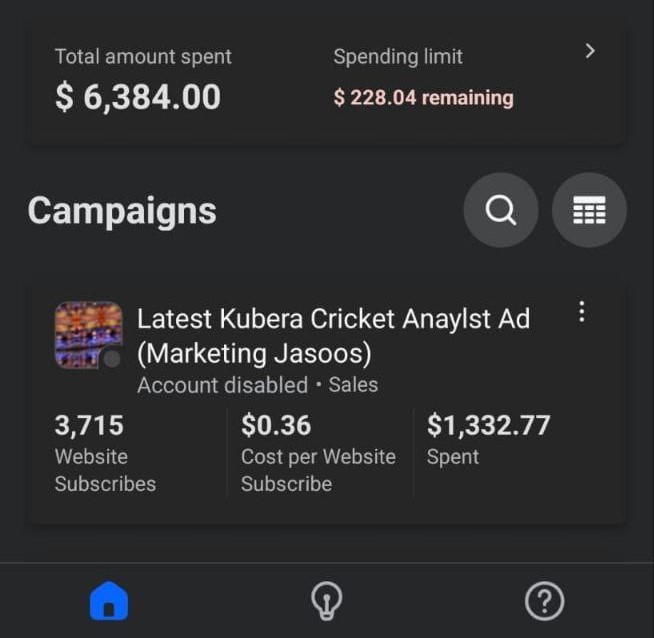Screen dimensions: 654x638
Task: Select the Total amount spent value $6,384.00
Action: [137, 97]
